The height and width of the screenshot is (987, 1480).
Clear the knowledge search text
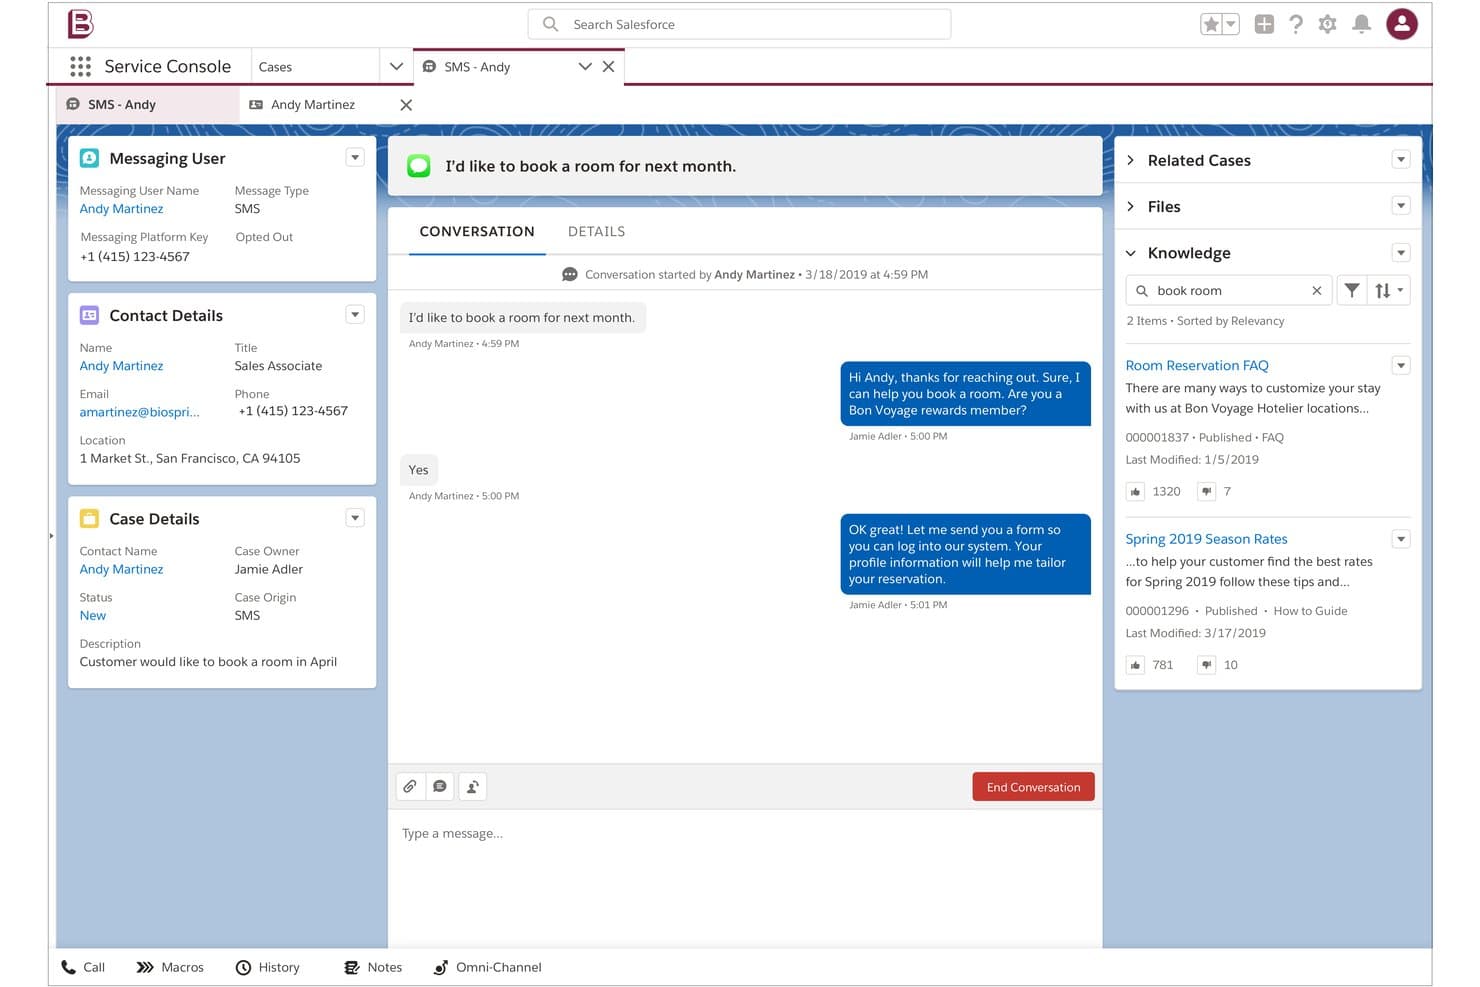[x=1317, y=290]
